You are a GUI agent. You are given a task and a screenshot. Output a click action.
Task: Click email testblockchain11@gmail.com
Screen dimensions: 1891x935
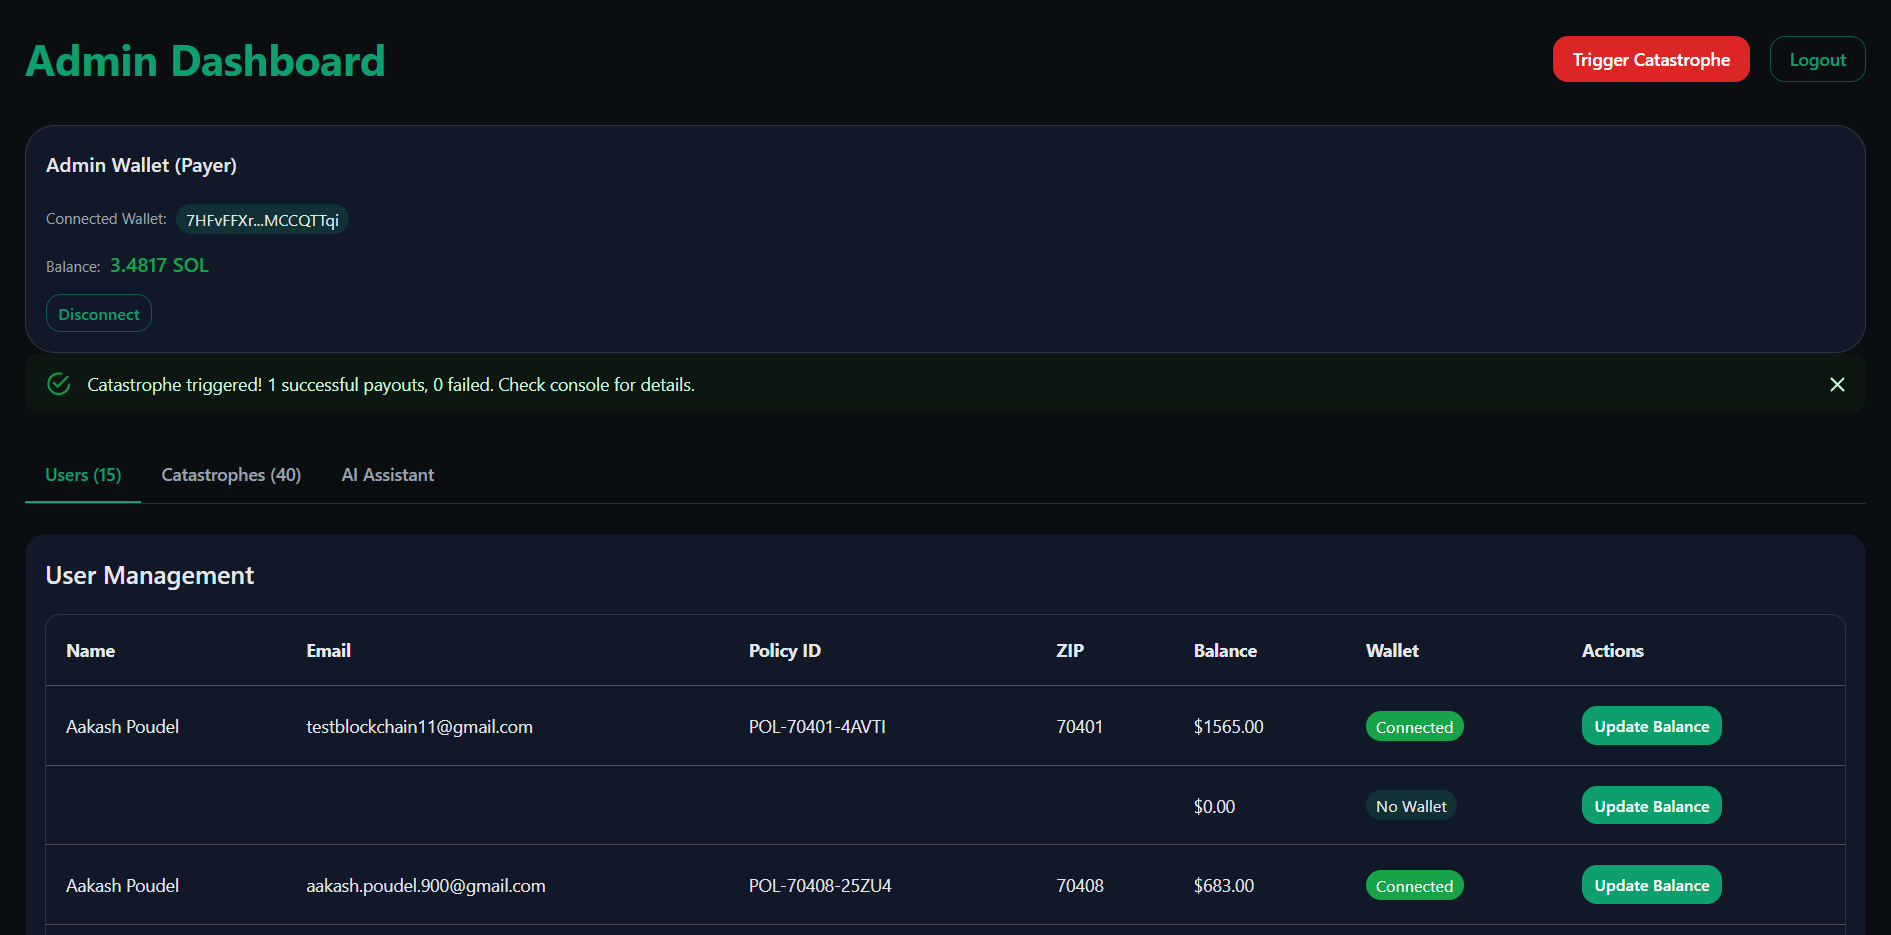pyautogui.click(x=419, y=727)
